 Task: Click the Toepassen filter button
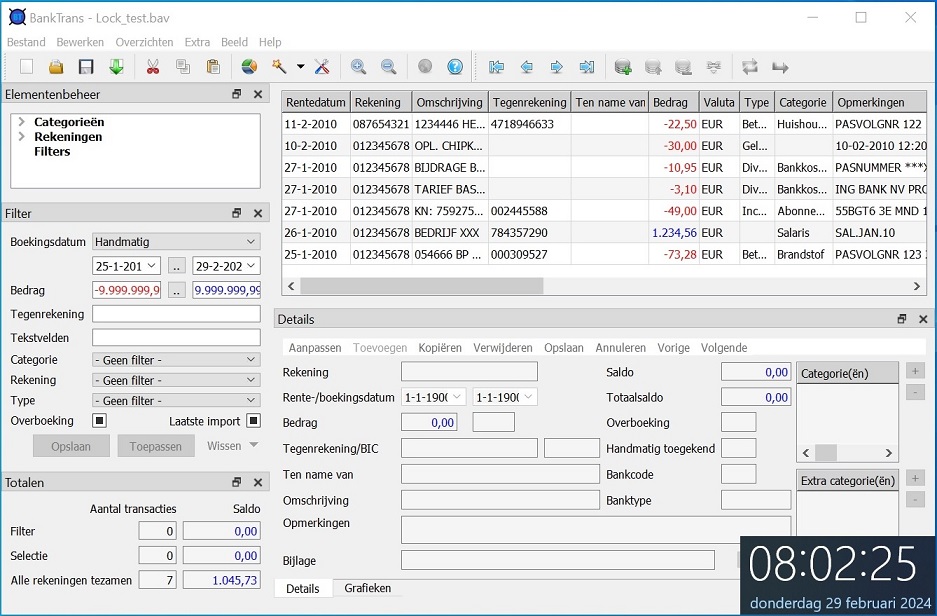tap(155, 446)
